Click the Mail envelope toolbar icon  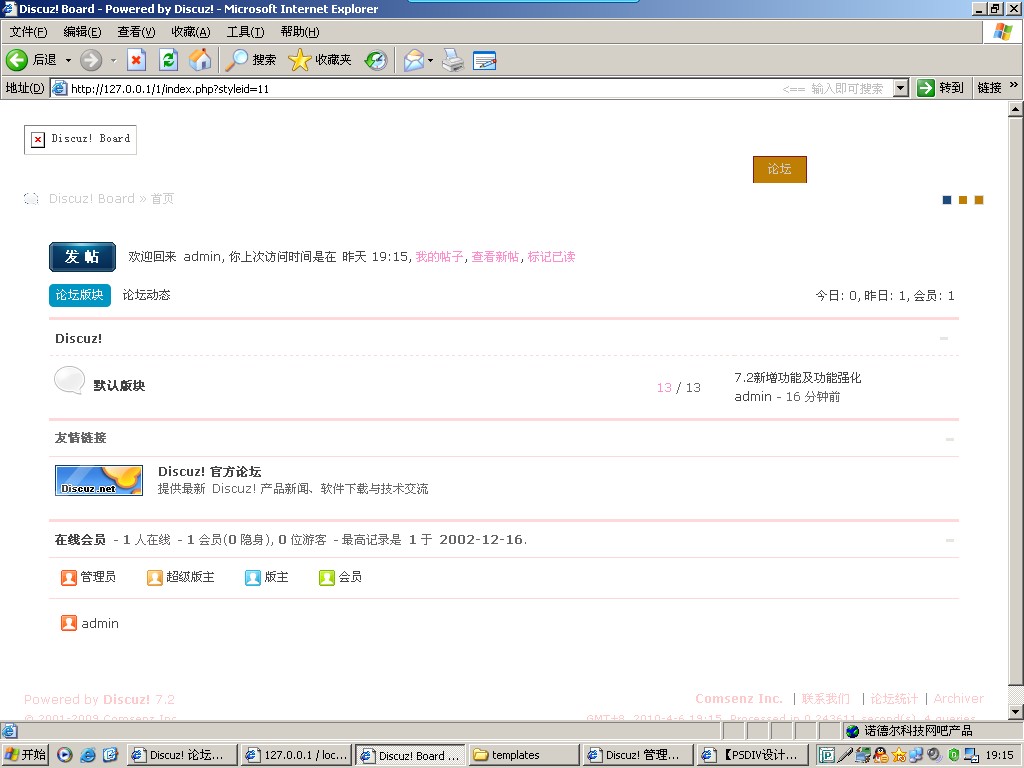click(x=413, y=60)
